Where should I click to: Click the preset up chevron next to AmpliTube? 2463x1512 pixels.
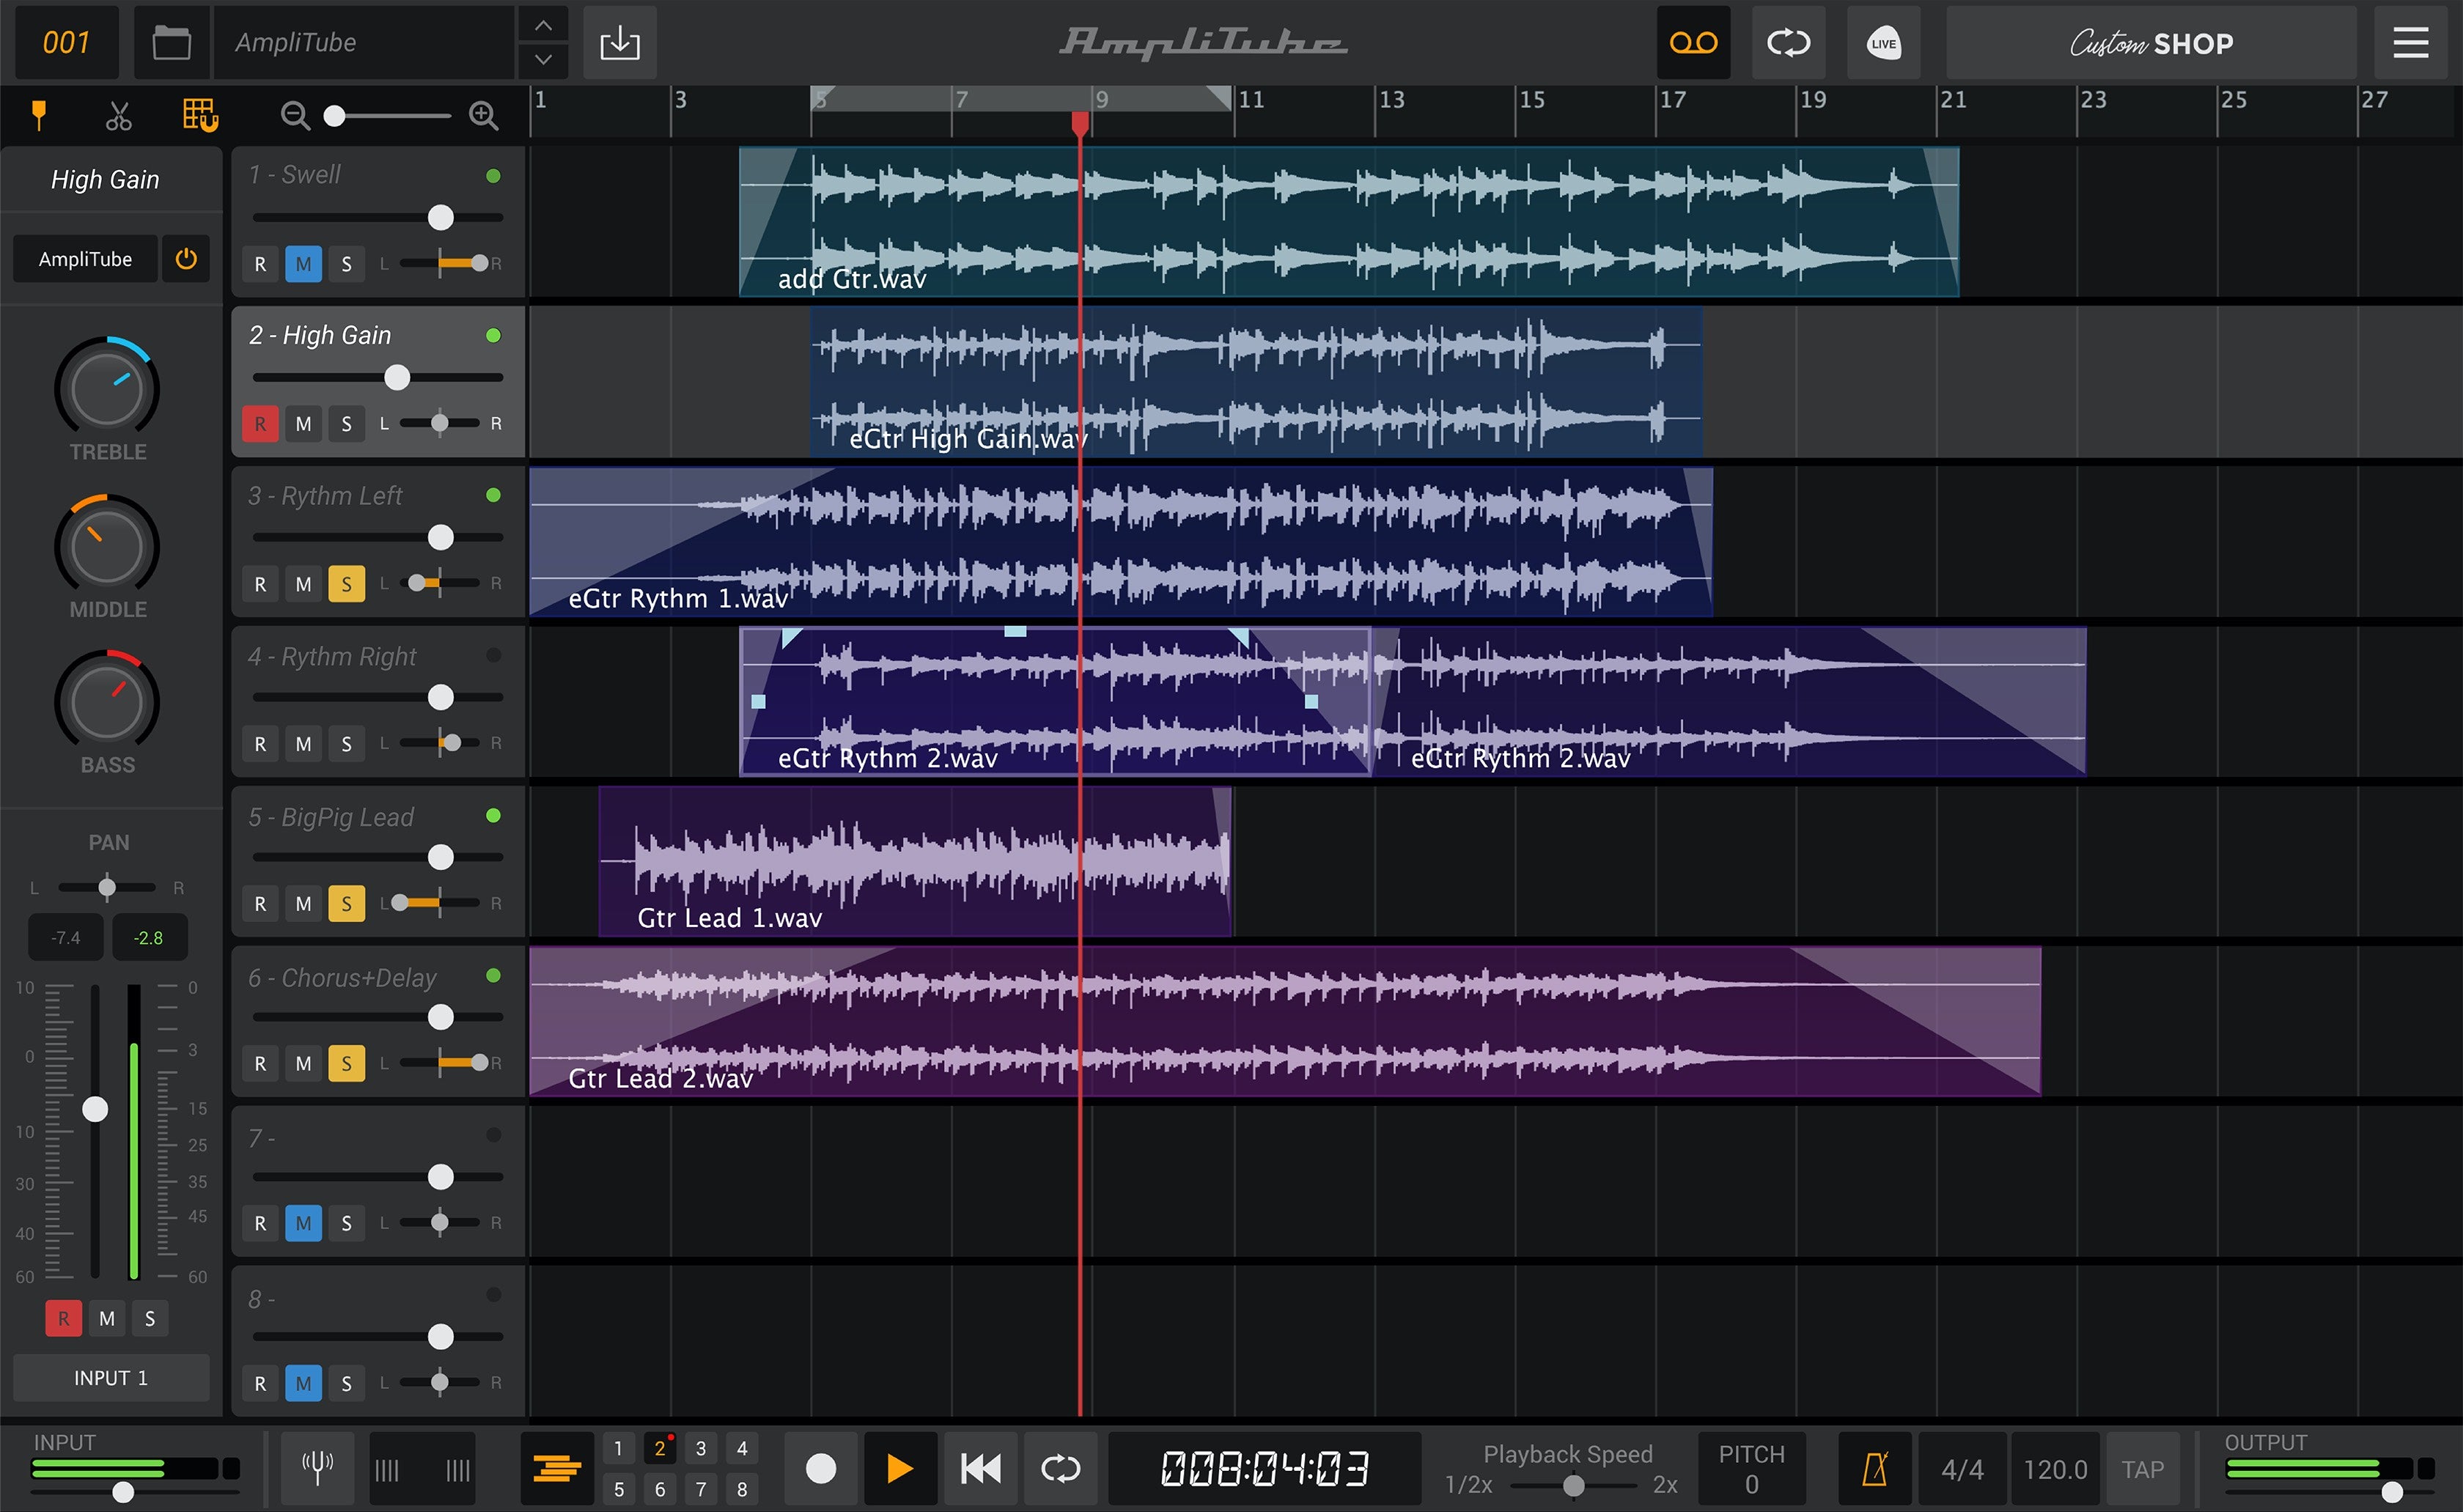pyautogui.click(x=543, y=23)
